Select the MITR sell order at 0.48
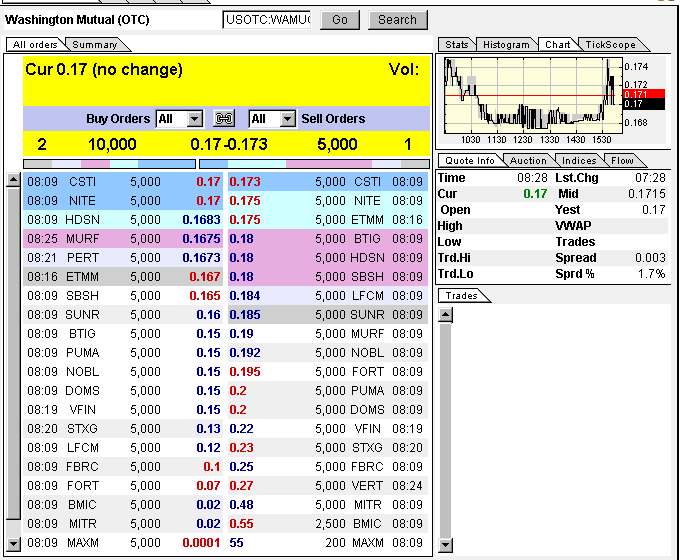 tap(328, 504)
